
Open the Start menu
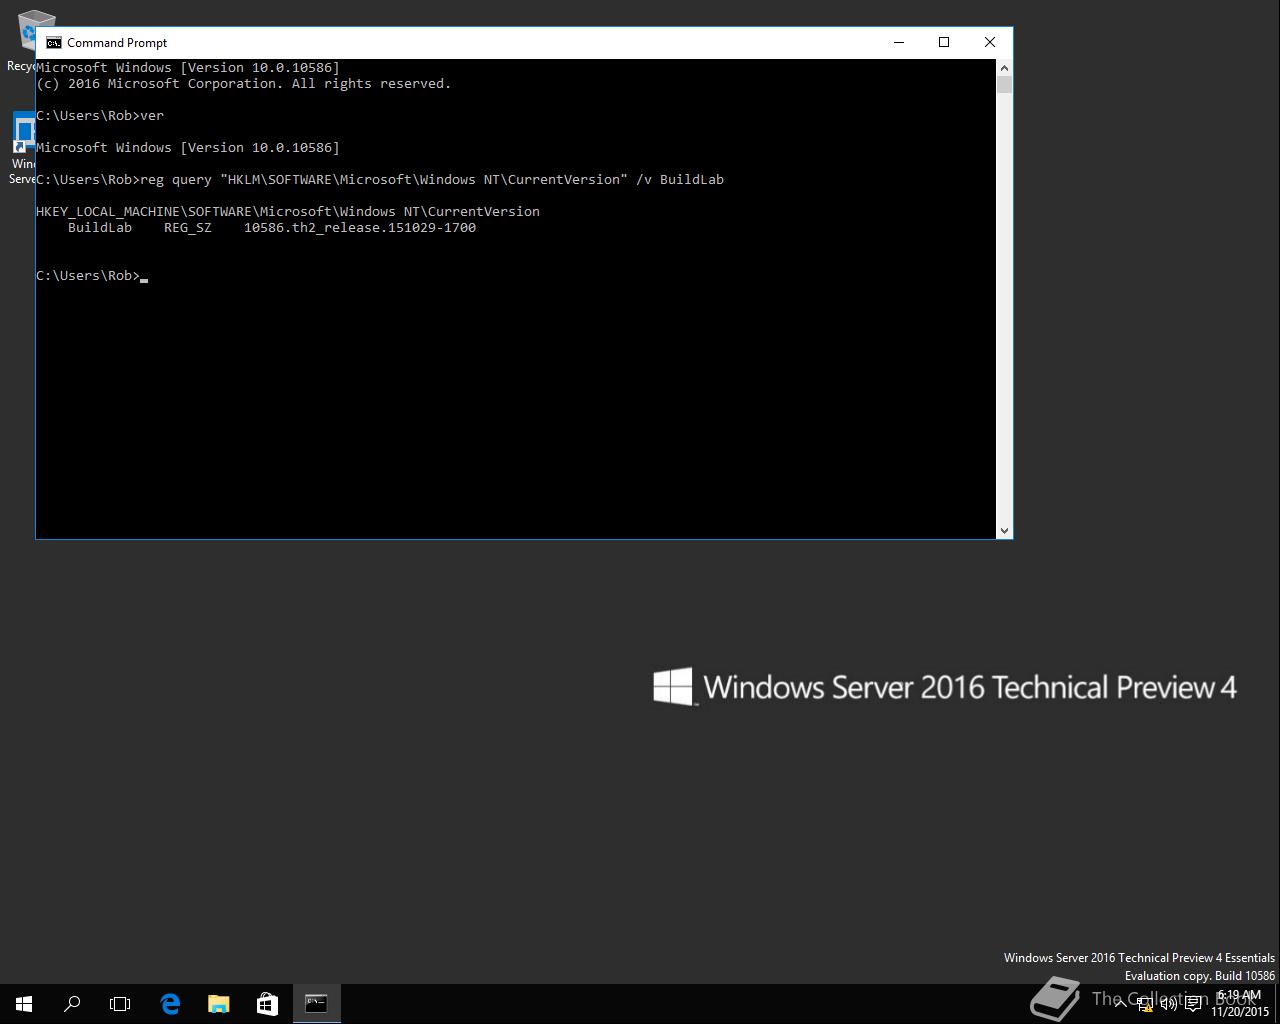tap(24, 1004)
